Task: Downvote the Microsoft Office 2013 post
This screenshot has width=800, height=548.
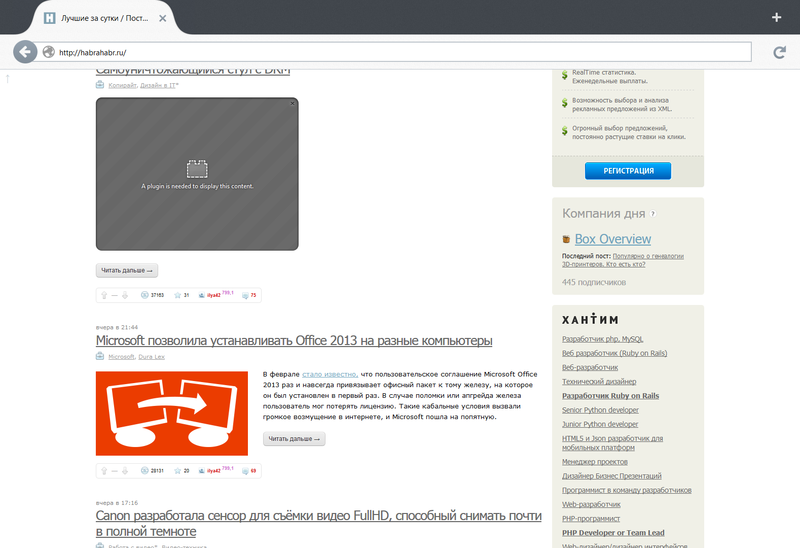Action: tap(124, 471)
